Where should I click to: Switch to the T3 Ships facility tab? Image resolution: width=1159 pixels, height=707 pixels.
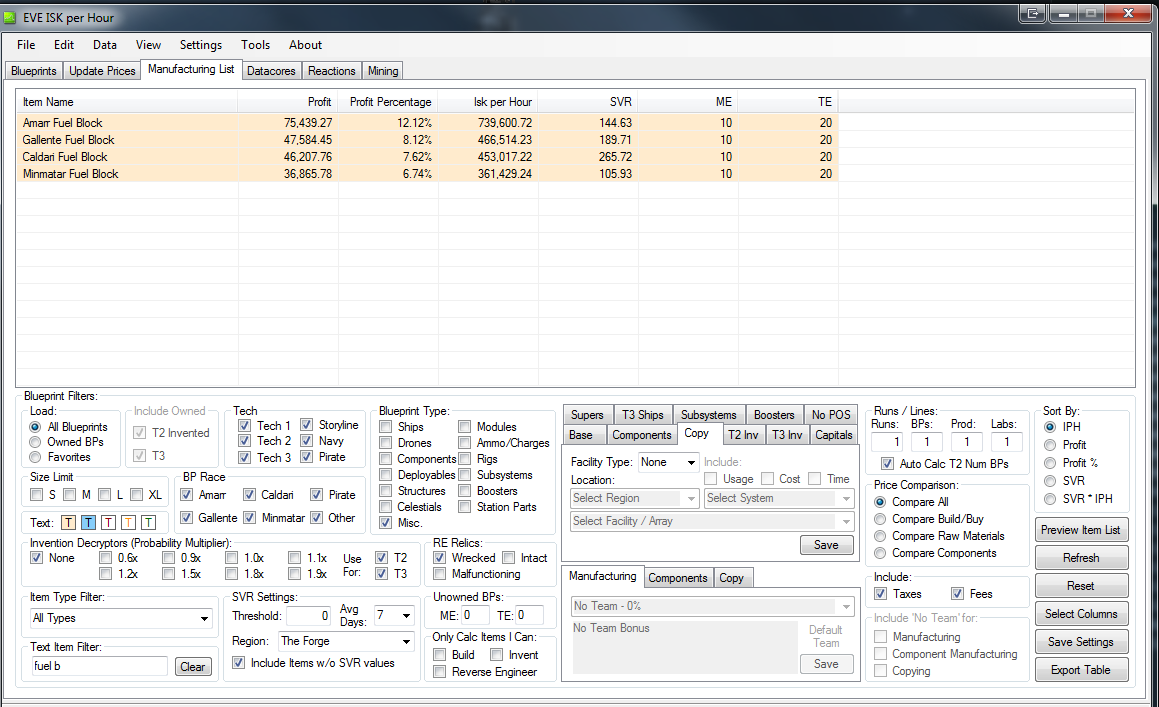pyautogui.click(x=642, y=415)
